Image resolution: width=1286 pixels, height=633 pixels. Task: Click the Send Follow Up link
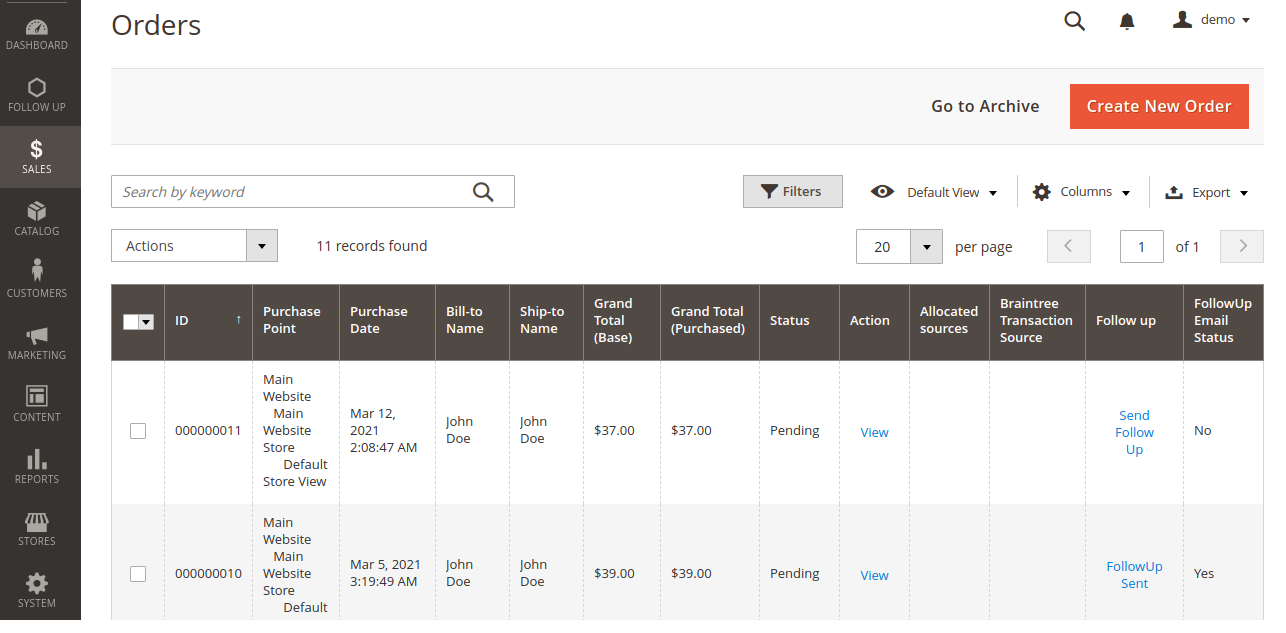pos(1134,432)
